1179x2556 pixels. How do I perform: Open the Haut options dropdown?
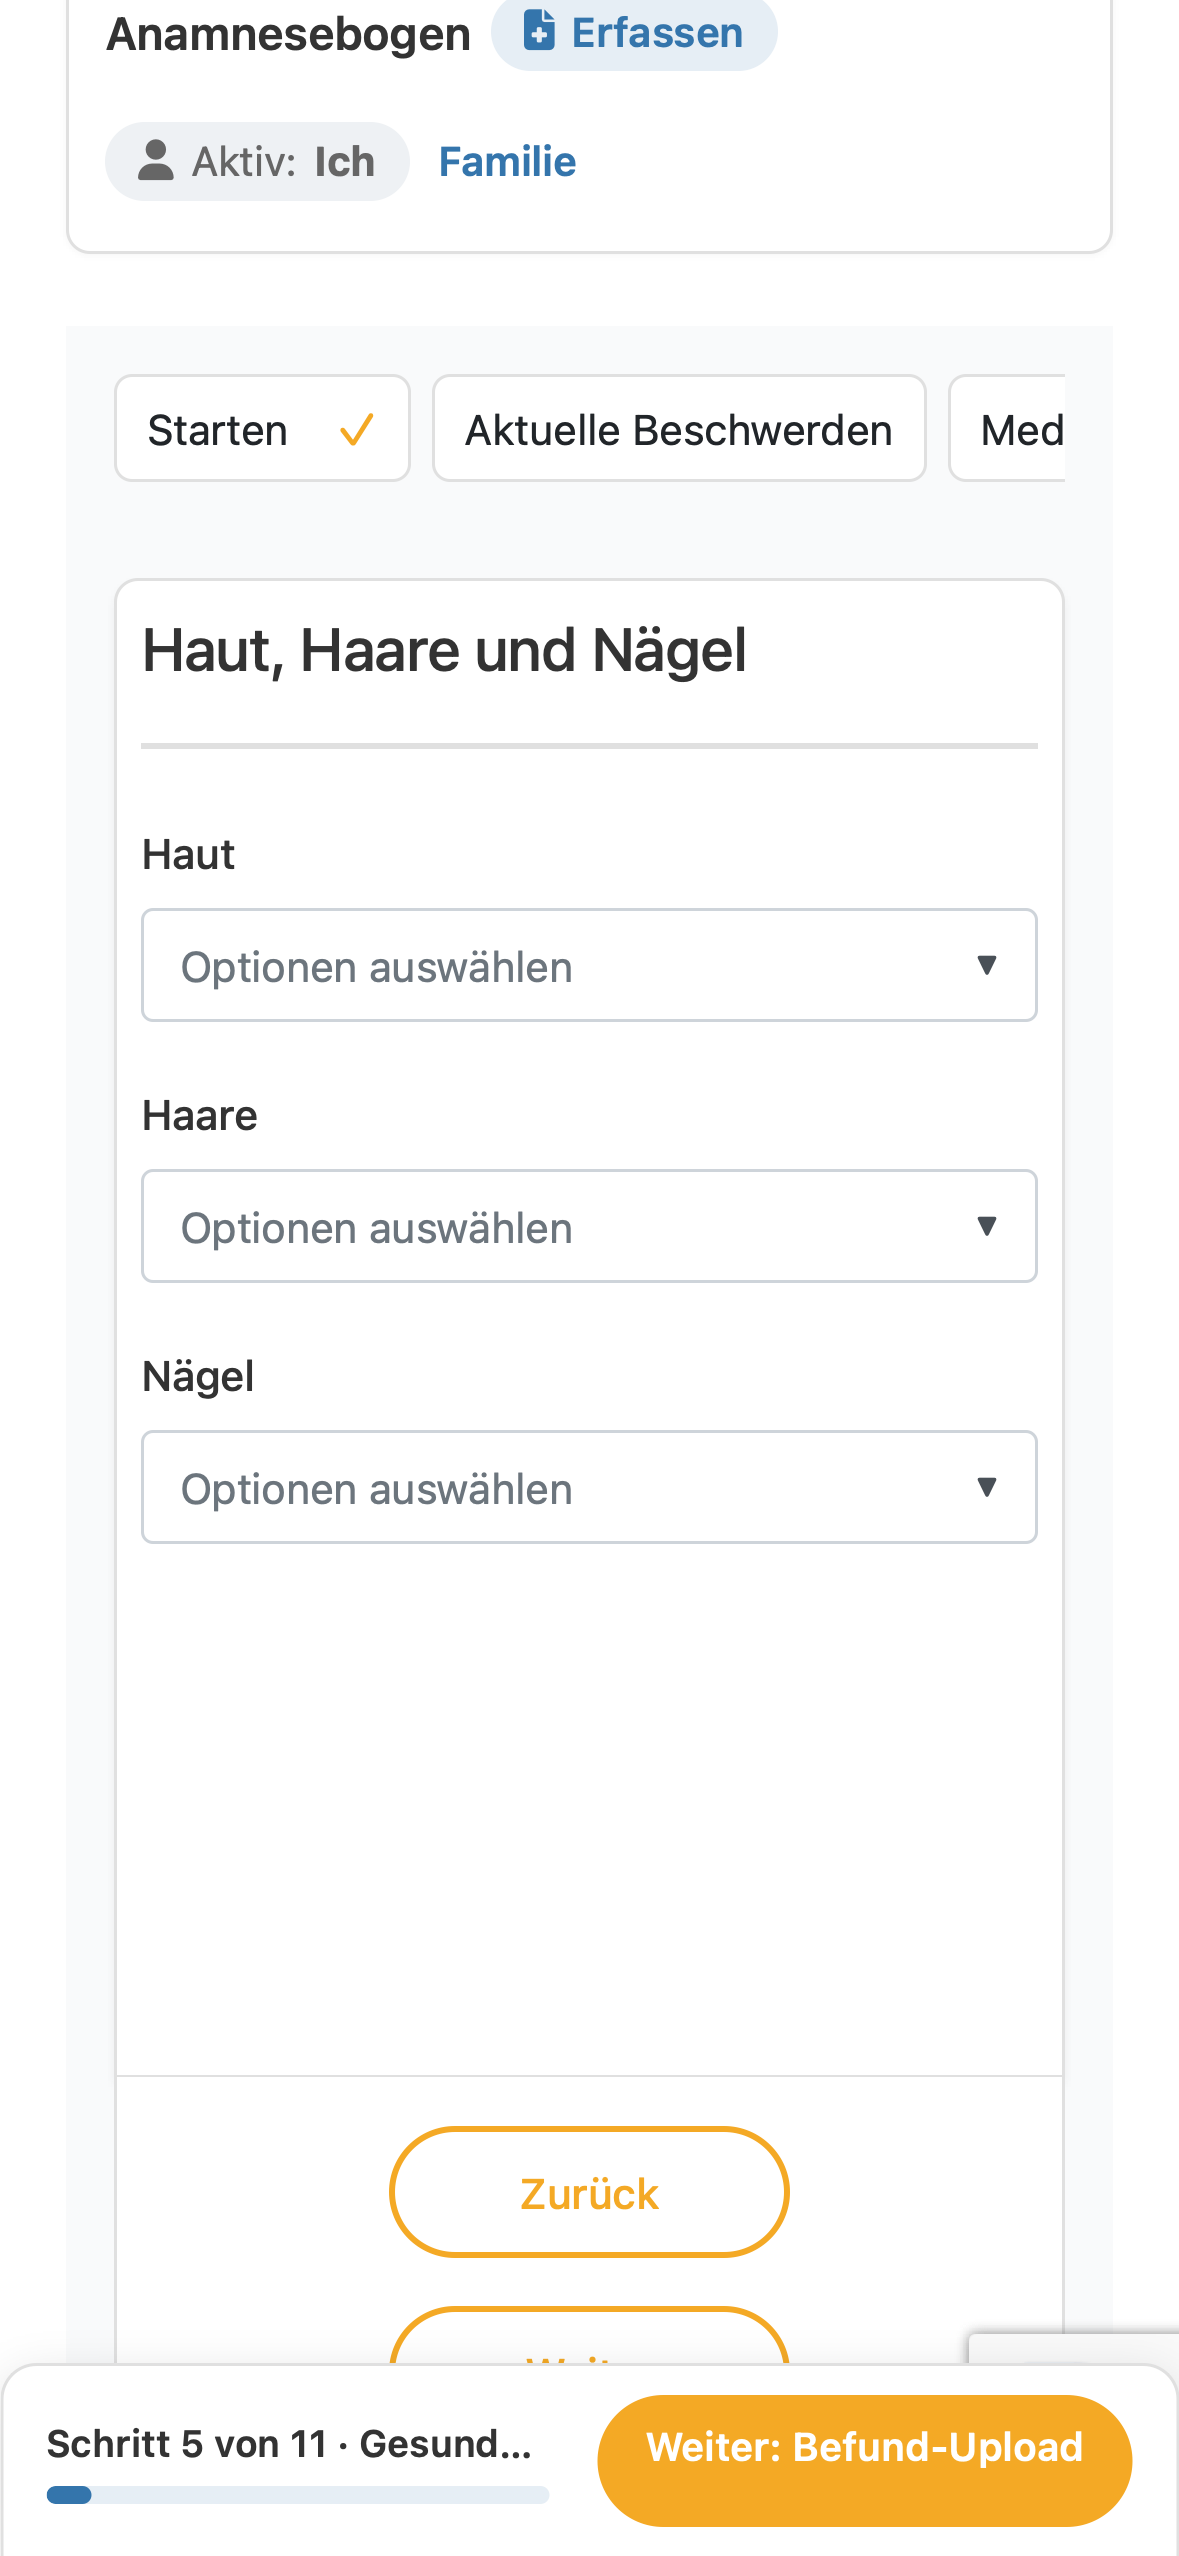pyautogui.click(x=589, y=965)
